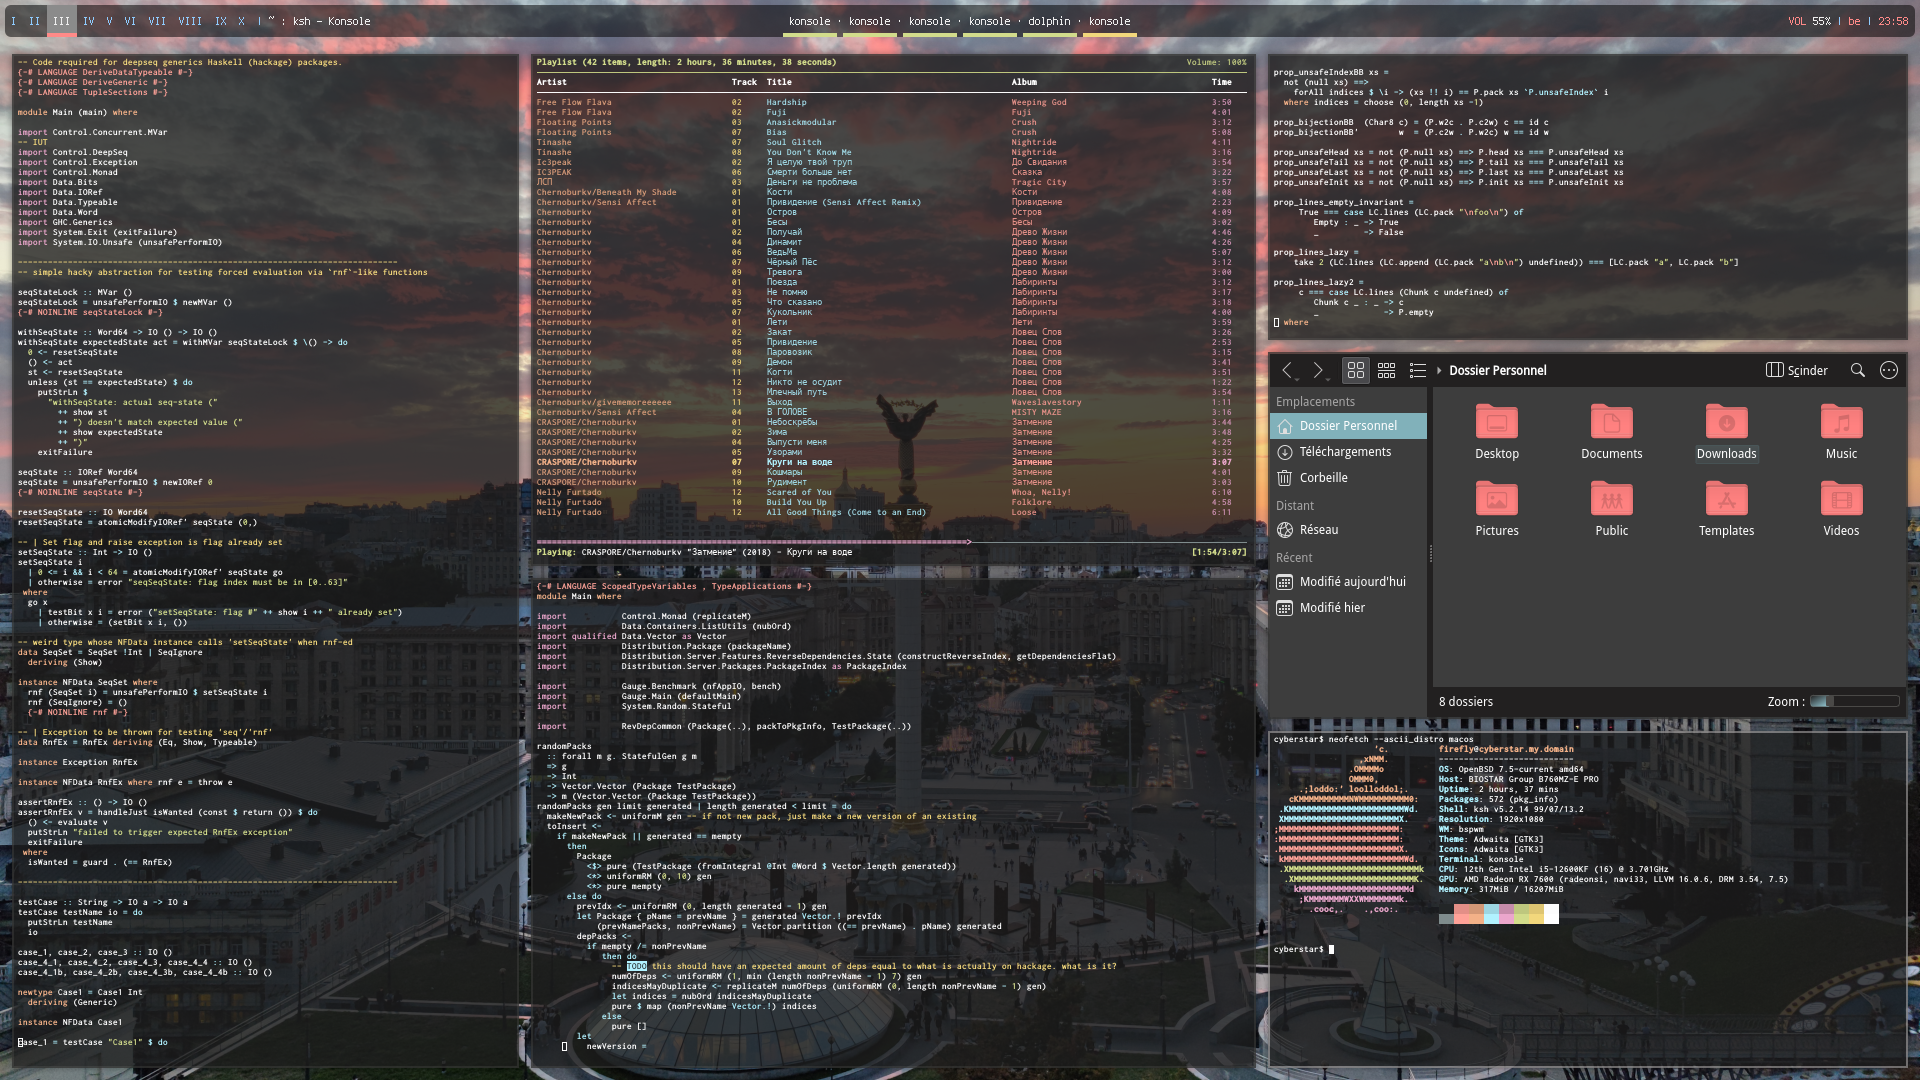
Task: Go forward in Dolphin navigation
Action: point(1318,370)
